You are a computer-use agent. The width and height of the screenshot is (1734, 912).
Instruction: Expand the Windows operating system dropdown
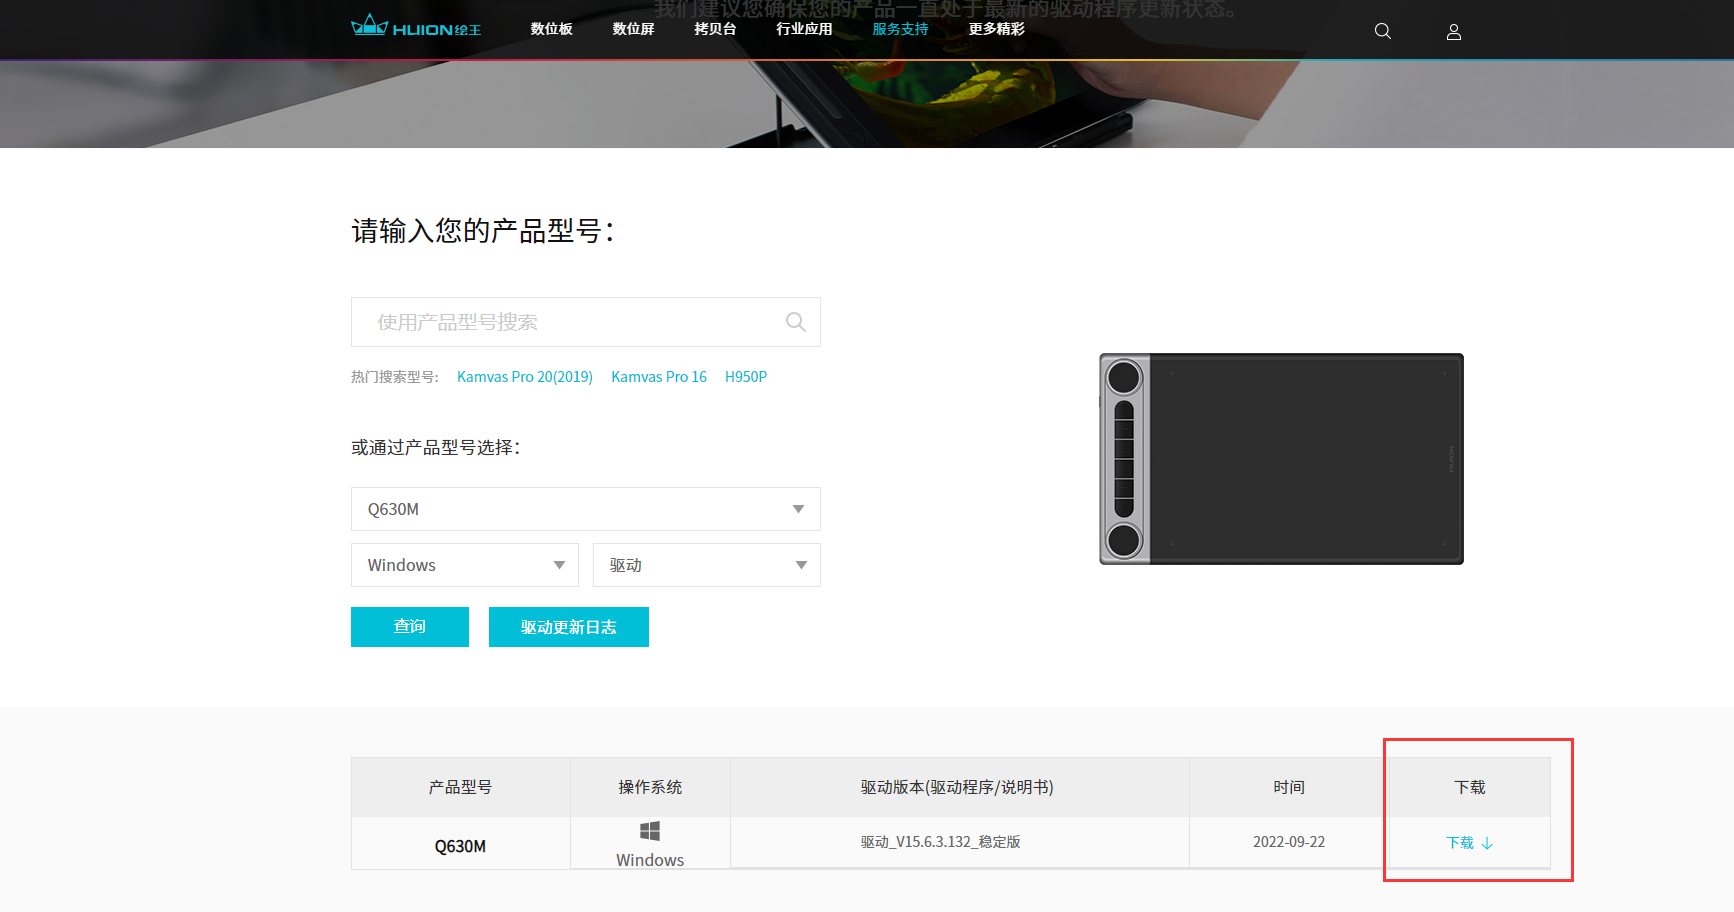click(x=465, y=565)
